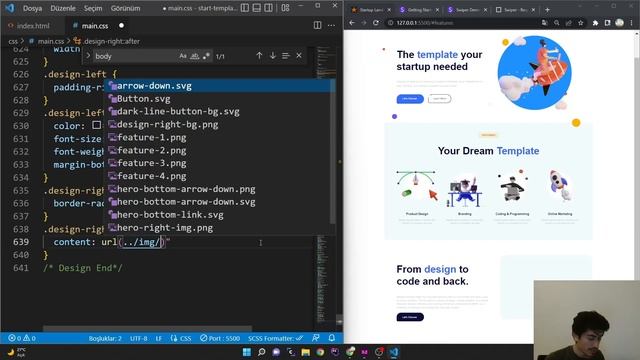Viewport: 640px width, 360px height.
Task: Open Chrome zoom magnifier icon in address bar
Action: click(556, 23)
